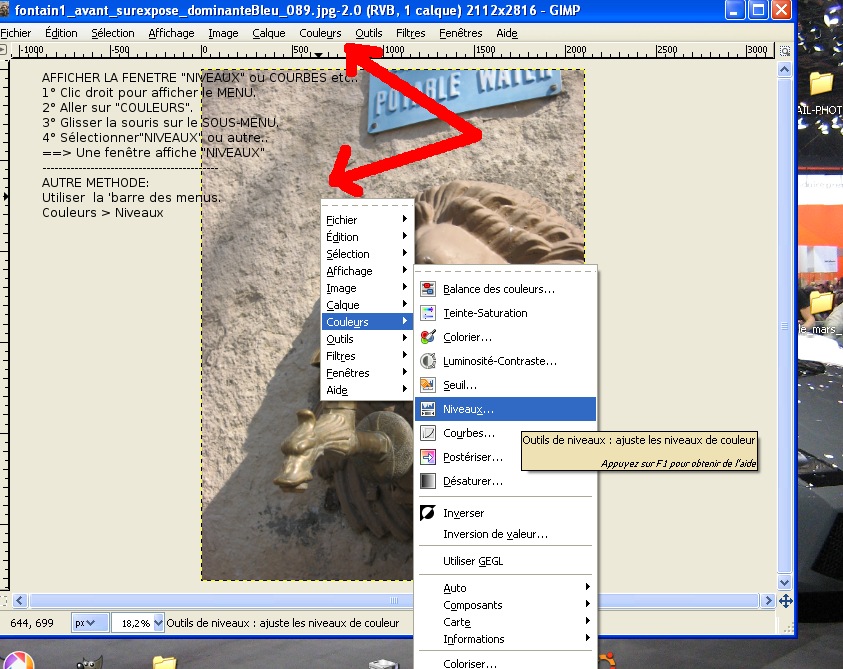
Task: Select Teinte-Saturation entry
Action: (505, 313)
